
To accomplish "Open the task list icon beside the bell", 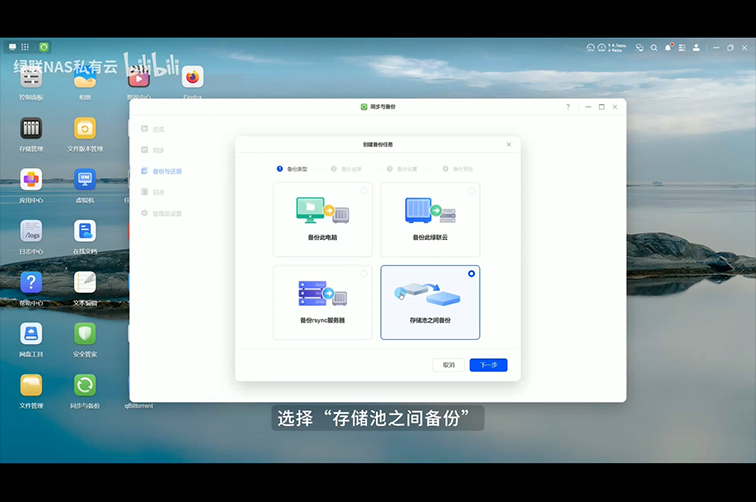I will 682,47.
